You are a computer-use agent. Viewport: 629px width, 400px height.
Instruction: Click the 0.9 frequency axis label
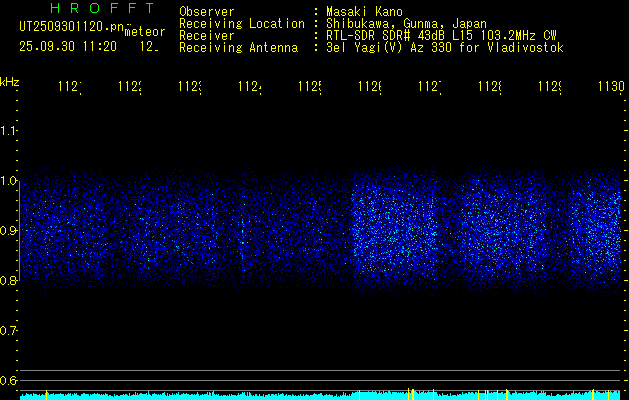pos(8,230)
